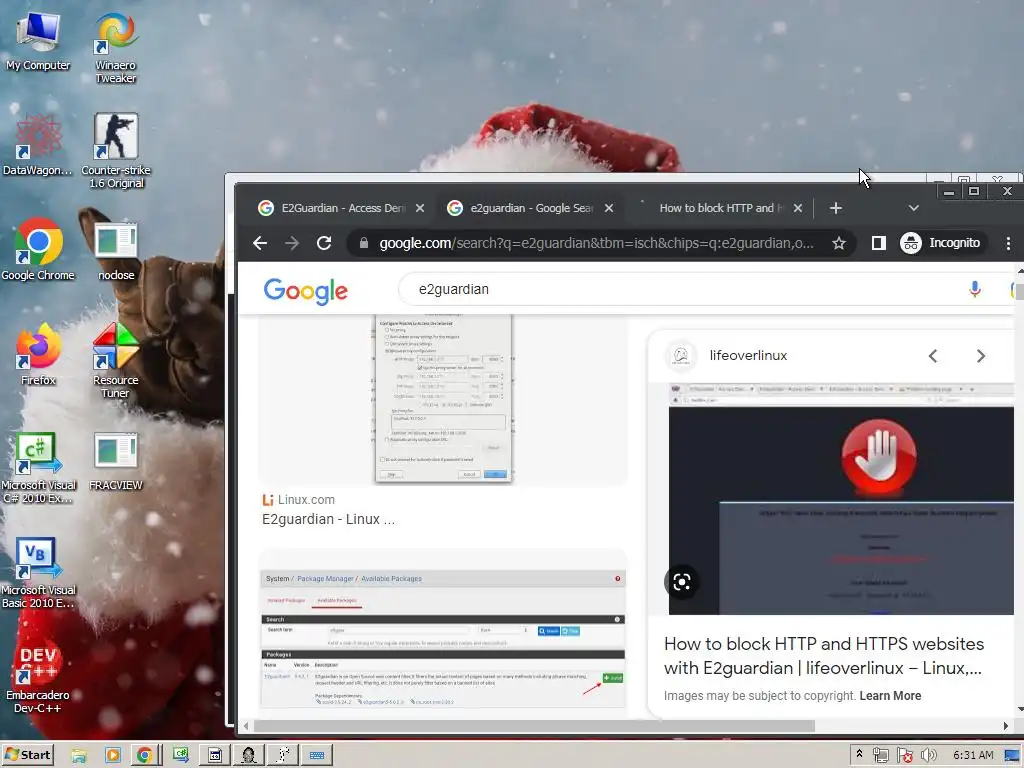Screen dimensions: 1024x768
Task: Focus the e2guardian search box
Action: coord(686,289)
